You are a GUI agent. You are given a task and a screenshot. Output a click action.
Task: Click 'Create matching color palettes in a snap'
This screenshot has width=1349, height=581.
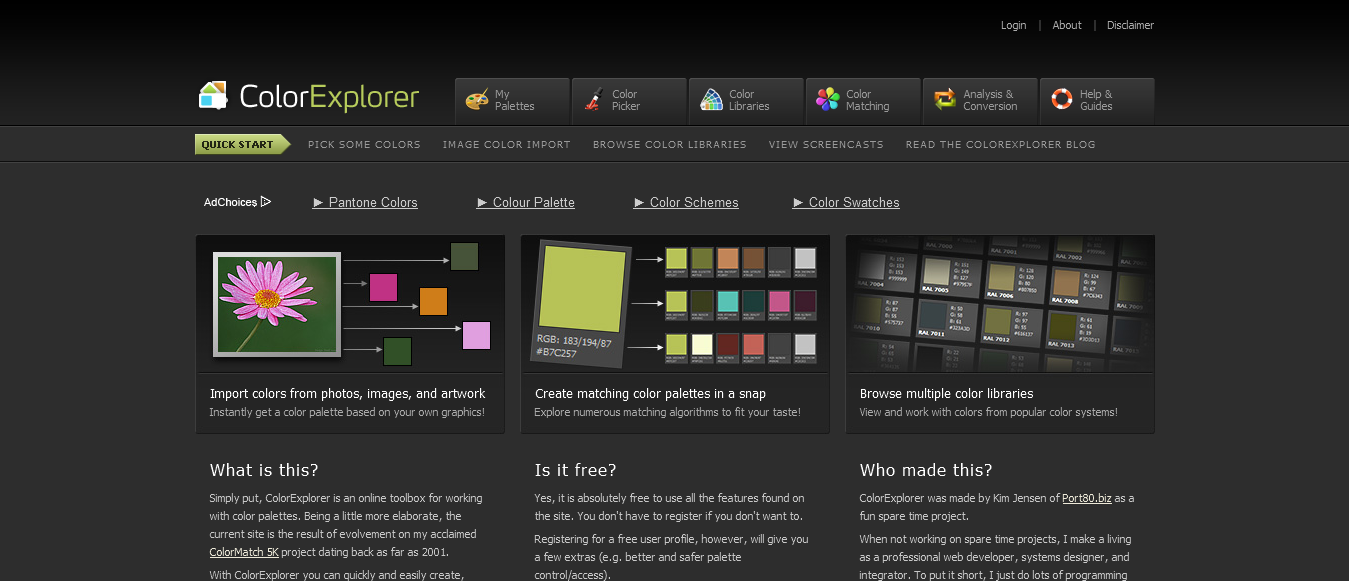pyautogui.click(x=650, y=394)
